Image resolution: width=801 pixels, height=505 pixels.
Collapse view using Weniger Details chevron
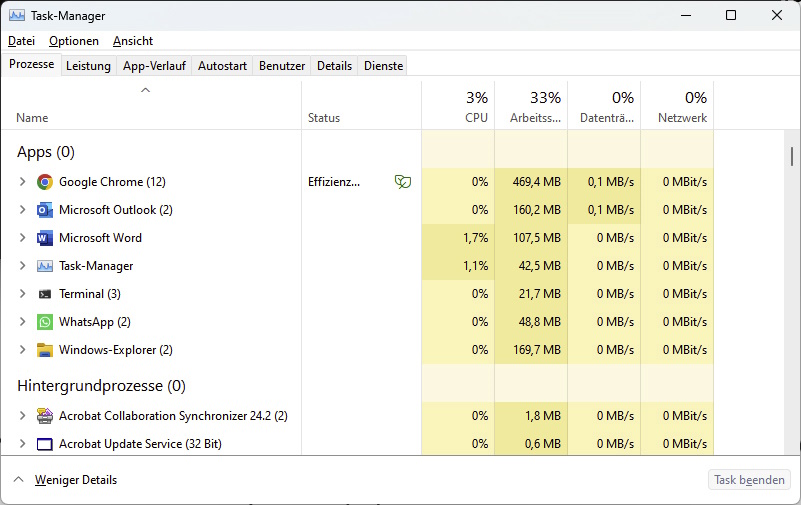[x=18, y=479]
